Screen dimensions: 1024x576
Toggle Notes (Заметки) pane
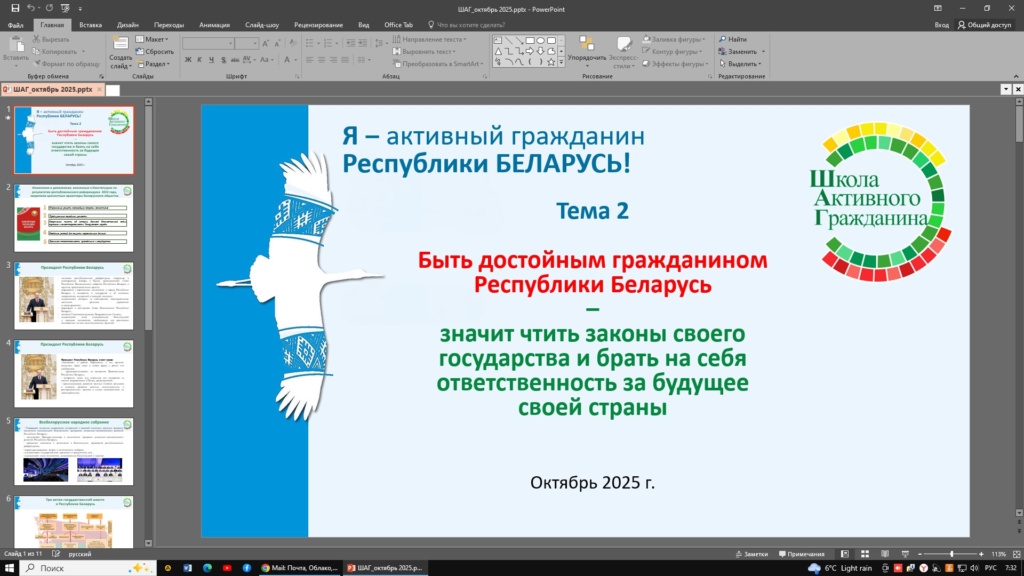coord(750,554)
